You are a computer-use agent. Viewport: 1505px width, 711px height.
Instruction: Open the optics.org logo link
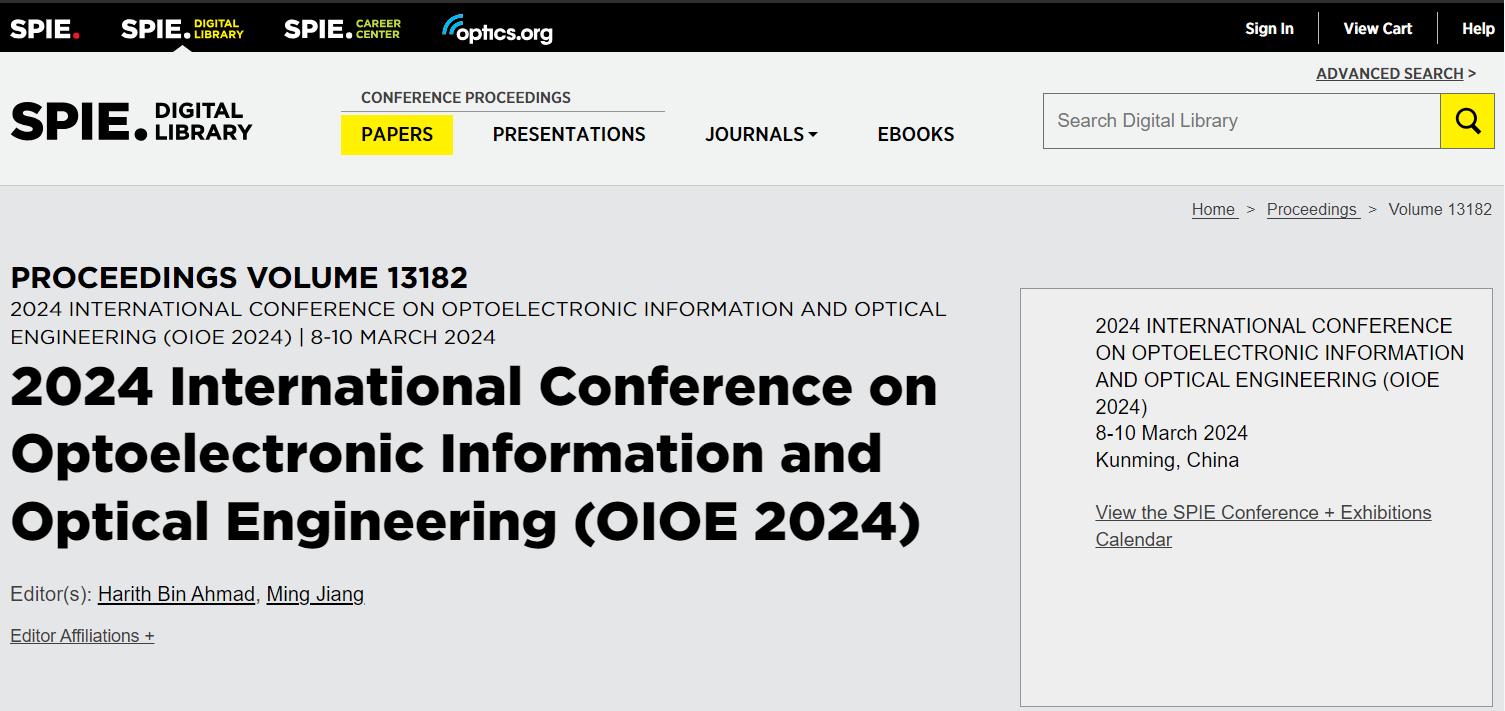point(497,30)
